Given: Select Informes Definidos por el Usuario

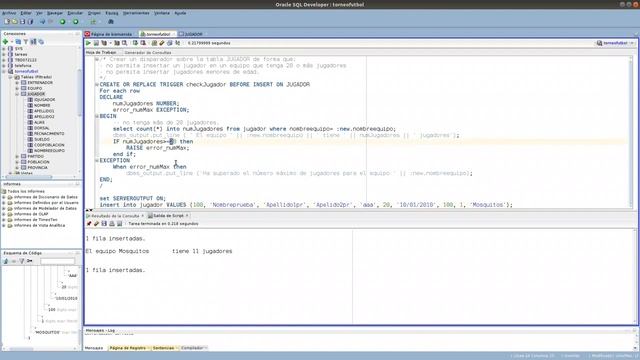Looking at the screenshot, I should point(46,203).
